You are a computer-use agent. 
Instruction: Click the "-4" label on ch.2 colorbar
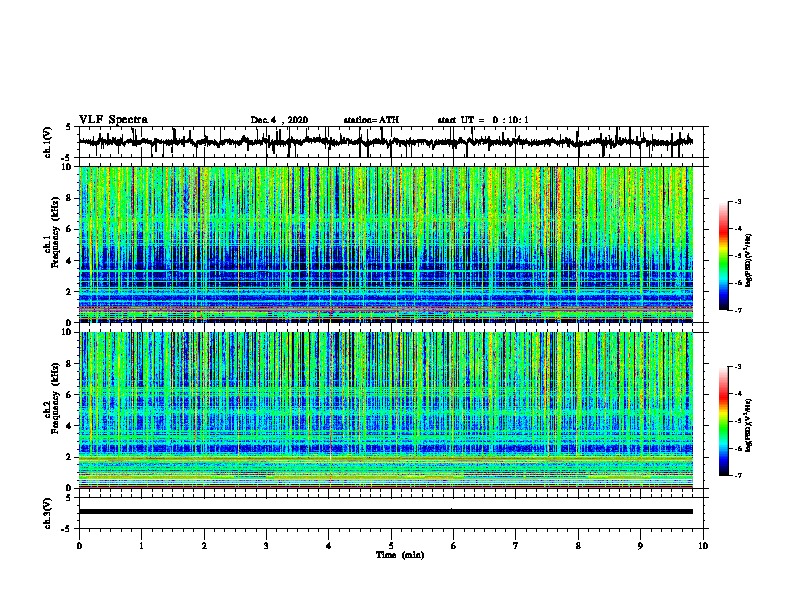click(737, 394)
